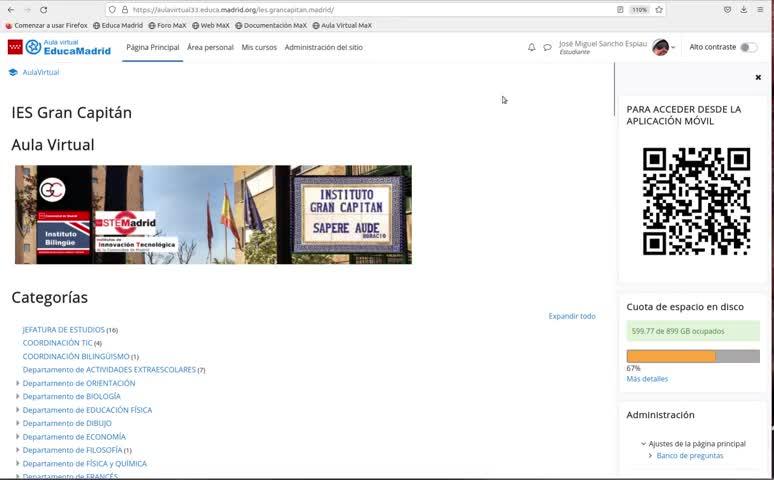Click the mobile app QR code

click(x=696, y=201)
